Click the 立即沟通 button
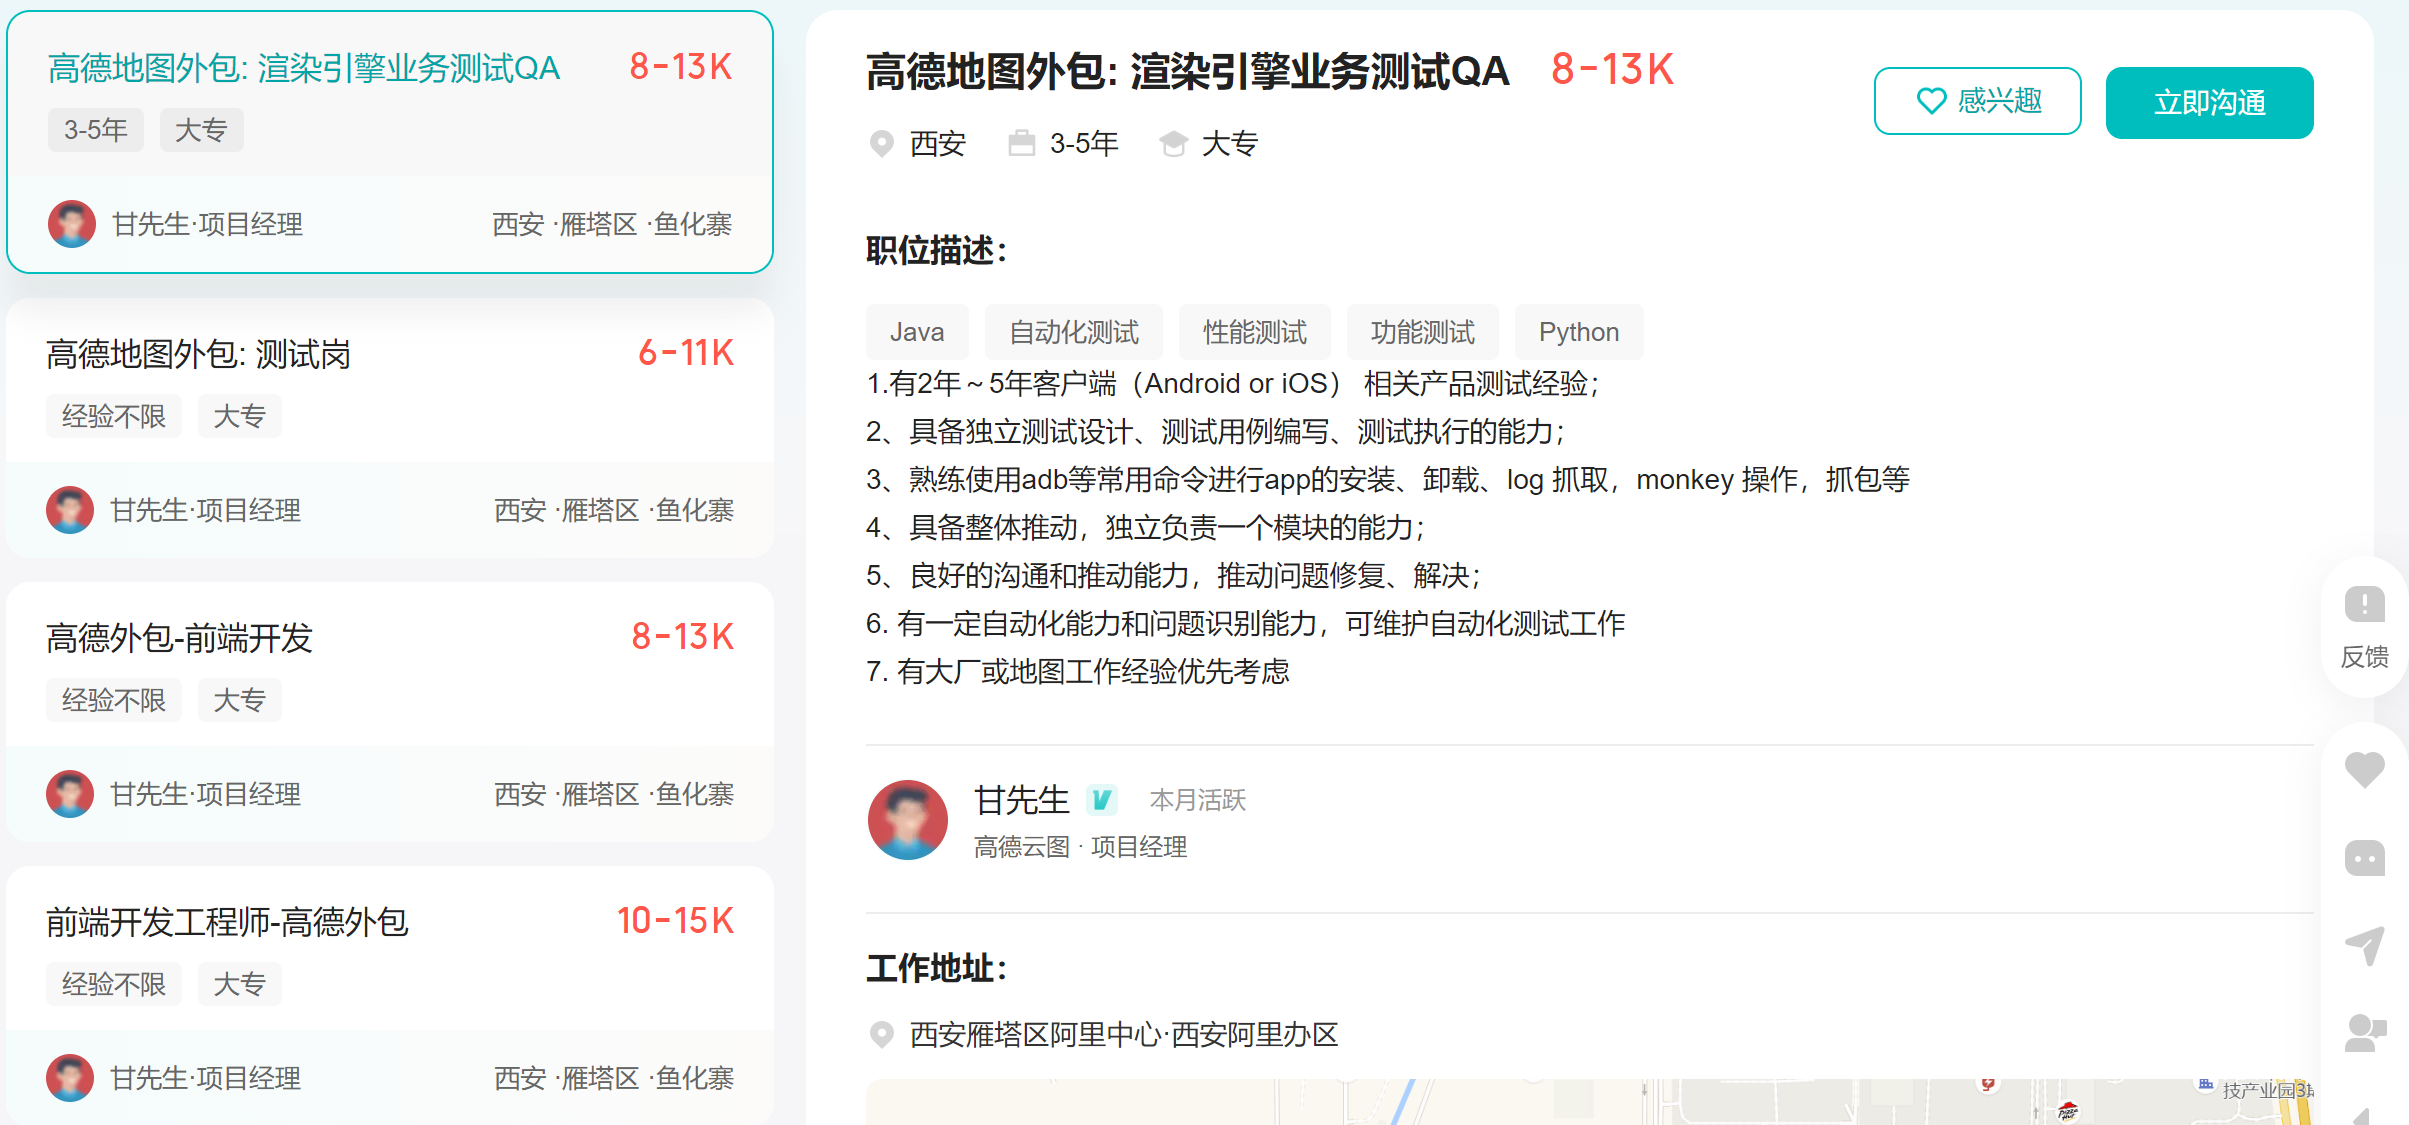The width and height of the screenshot is (2409, 1125). (2209, 103)
